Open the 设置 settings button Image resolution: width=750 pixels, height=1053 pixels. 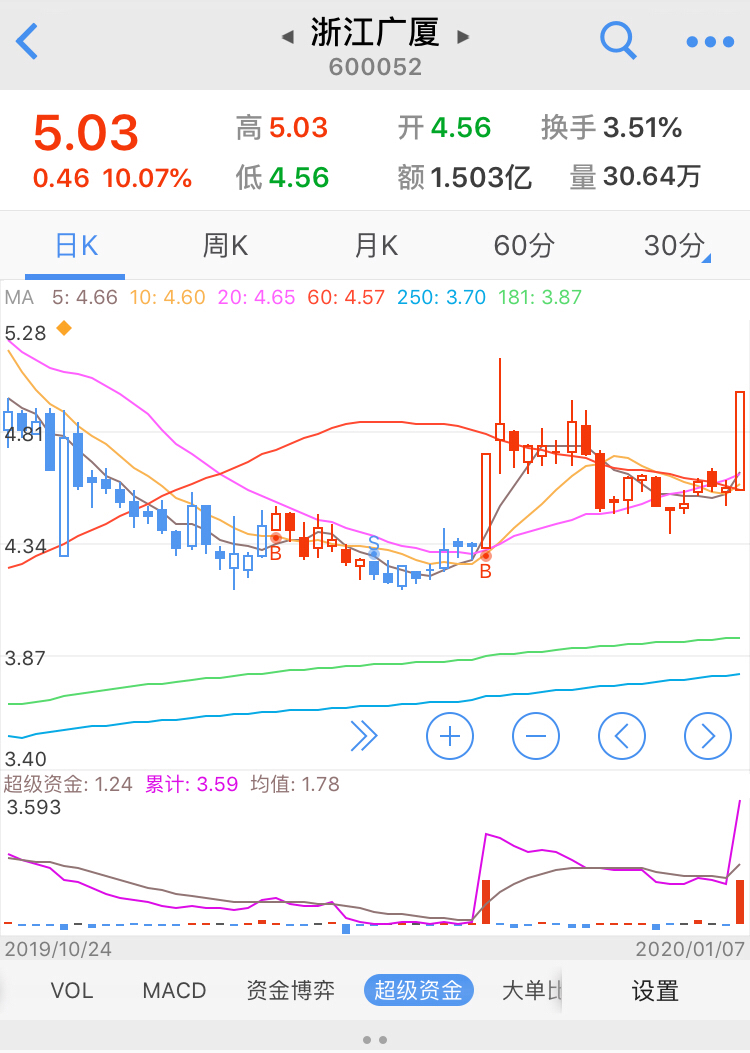655,990
